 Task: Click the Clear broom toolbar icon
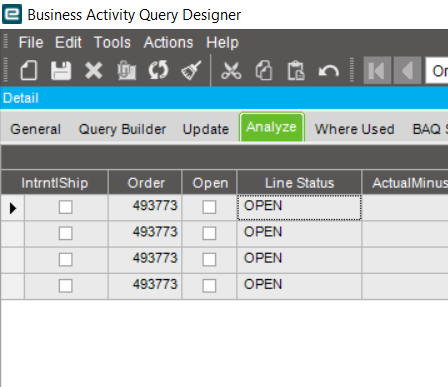click(x=191, y=71)
